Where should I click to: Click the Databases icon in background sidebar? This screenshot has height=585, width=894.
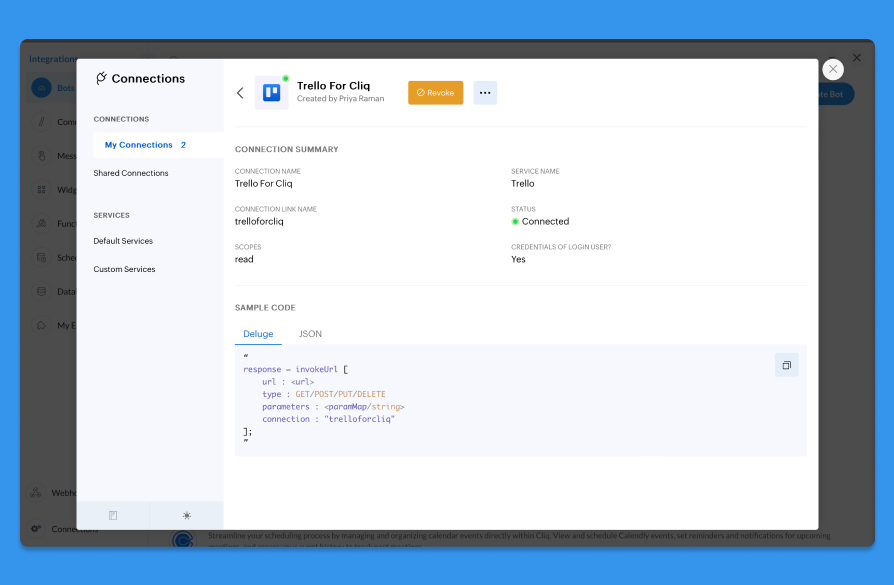pos(42,291)
